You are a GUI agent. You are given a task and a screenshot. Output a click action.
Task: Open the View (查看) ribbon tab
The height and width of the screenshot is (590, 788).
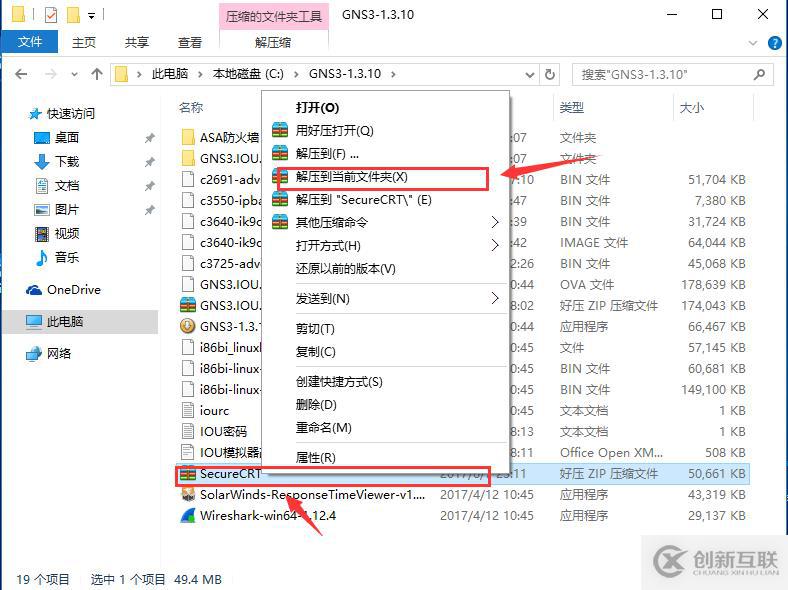tap(189, 42)
